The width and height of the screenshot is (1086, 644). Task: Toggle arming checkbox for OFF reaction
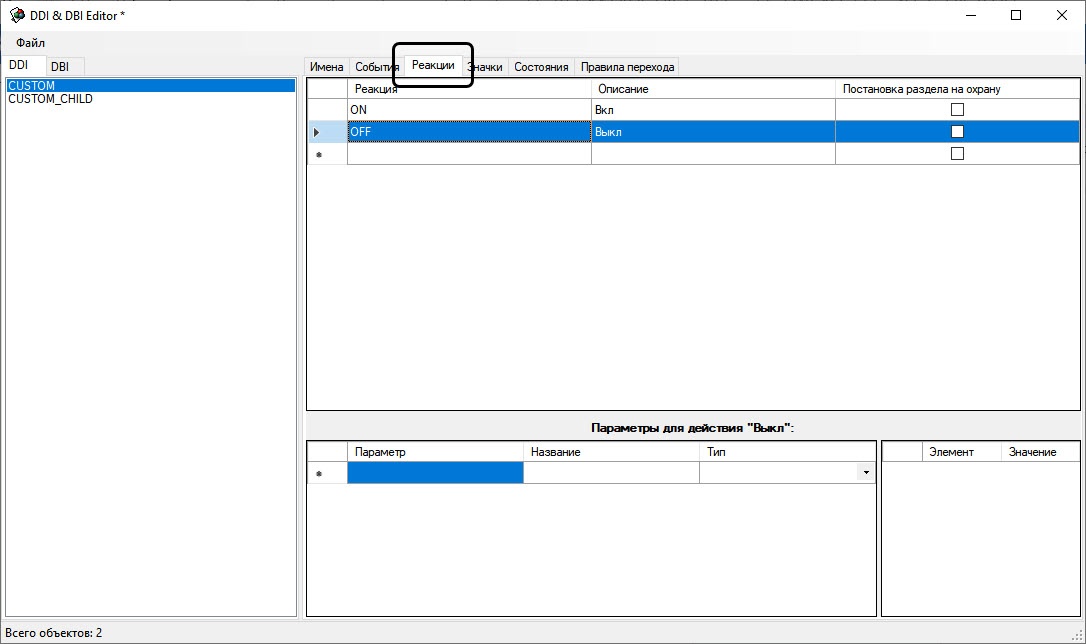tap(957, 132)
